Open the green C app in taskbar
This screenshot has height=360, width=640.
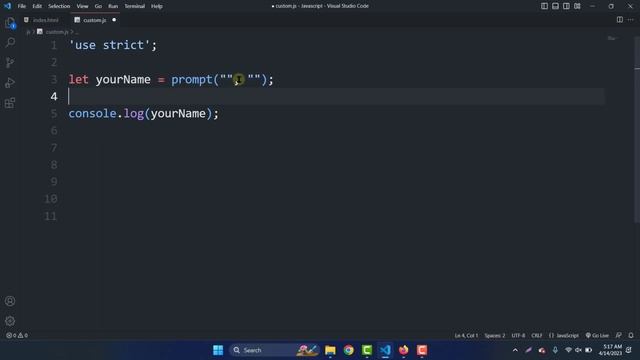point(367,350)
